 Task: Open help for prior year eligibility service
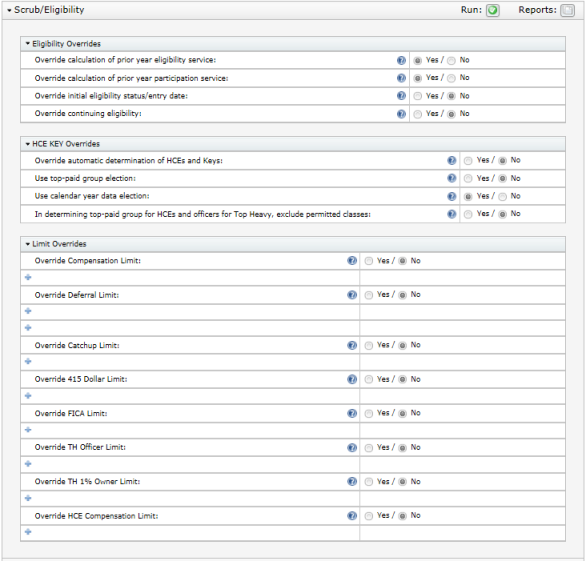click(401, 60)
